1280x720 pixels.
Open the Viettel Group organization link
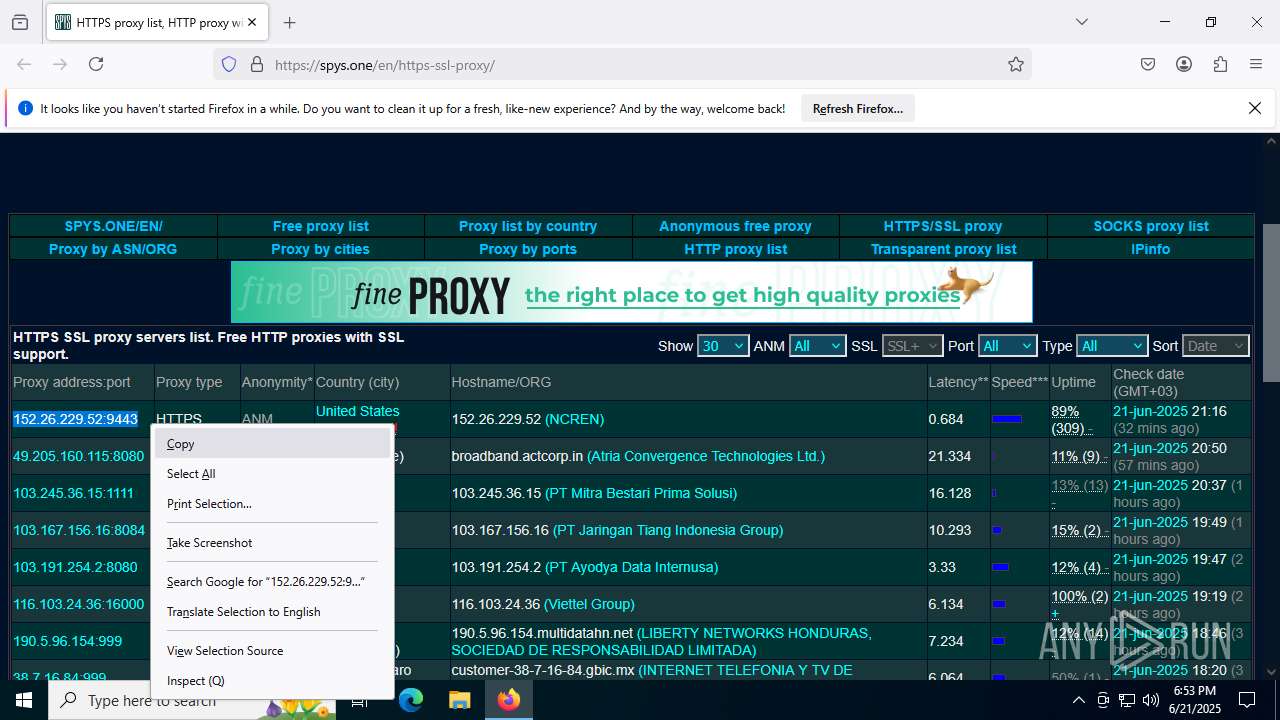point(589,604)
